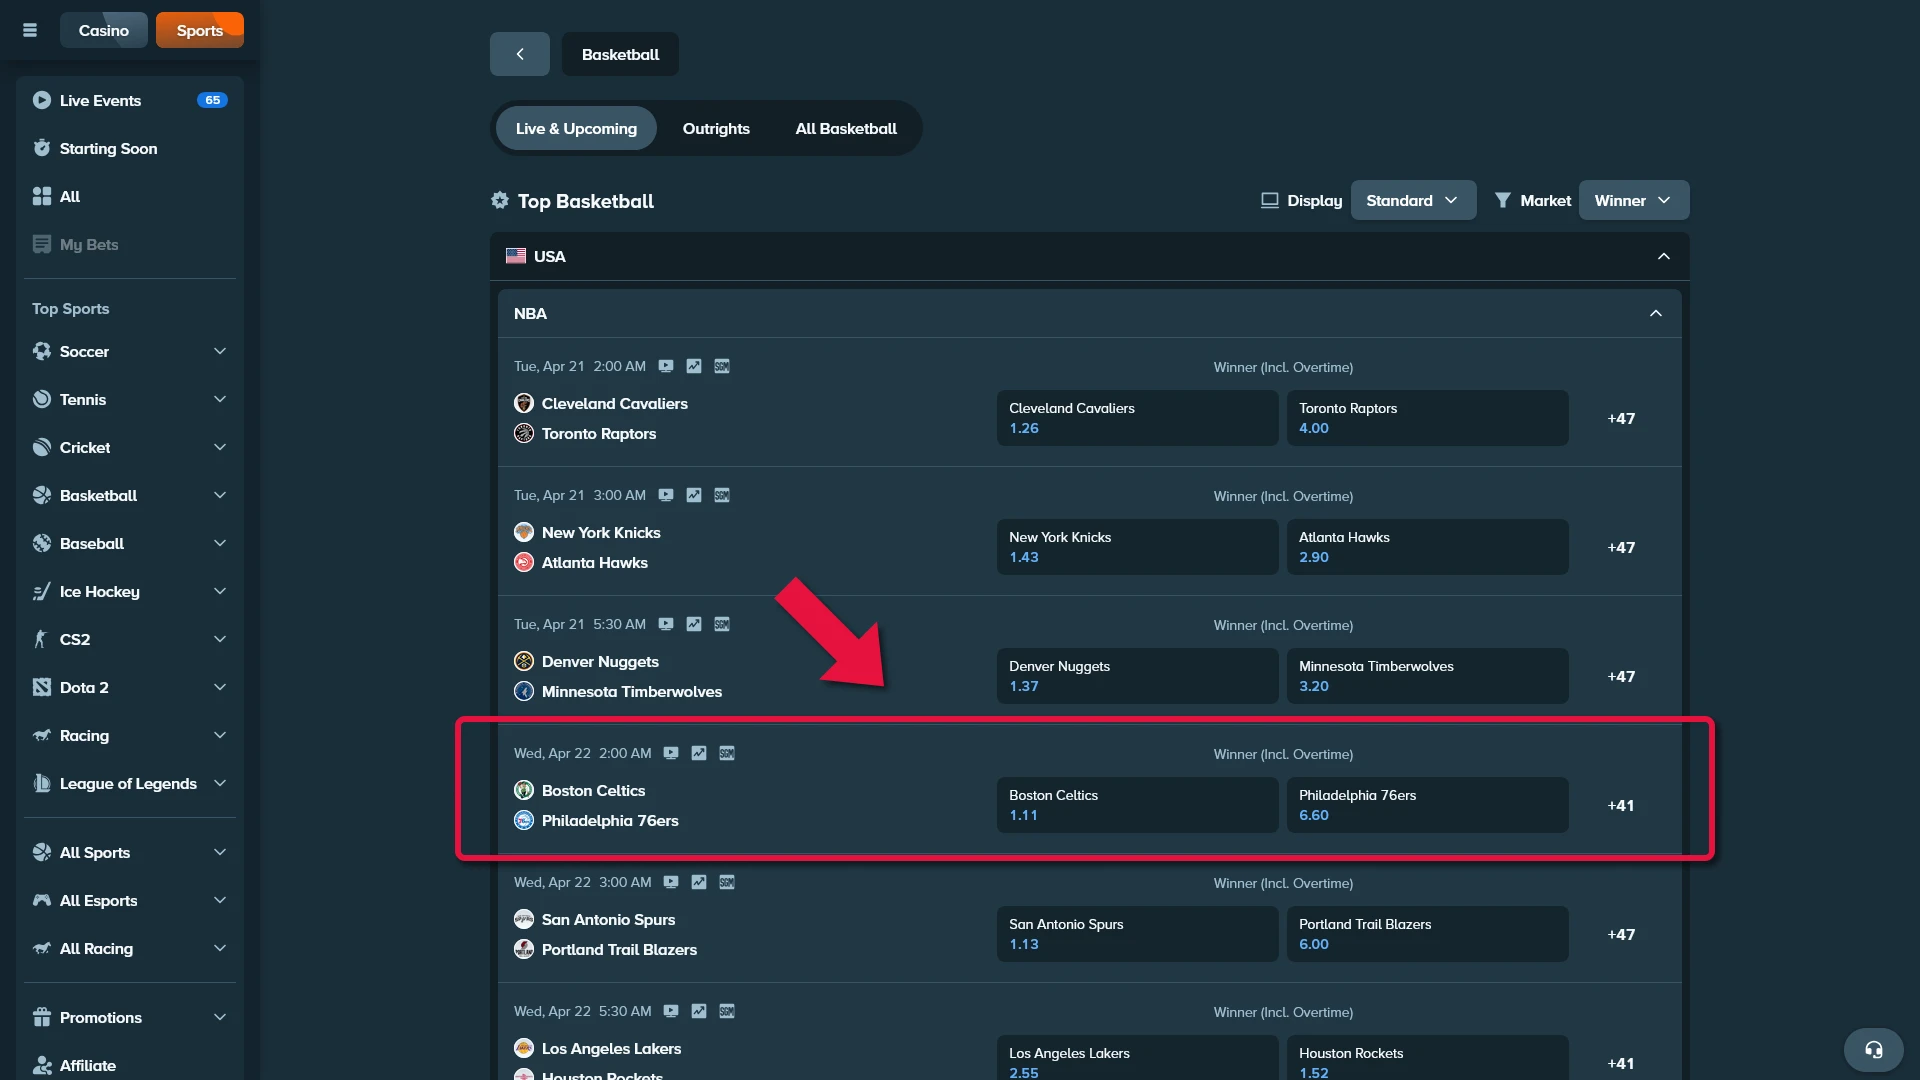Pick Portland Trail Blazers at 6.00

coord(1428,934)
